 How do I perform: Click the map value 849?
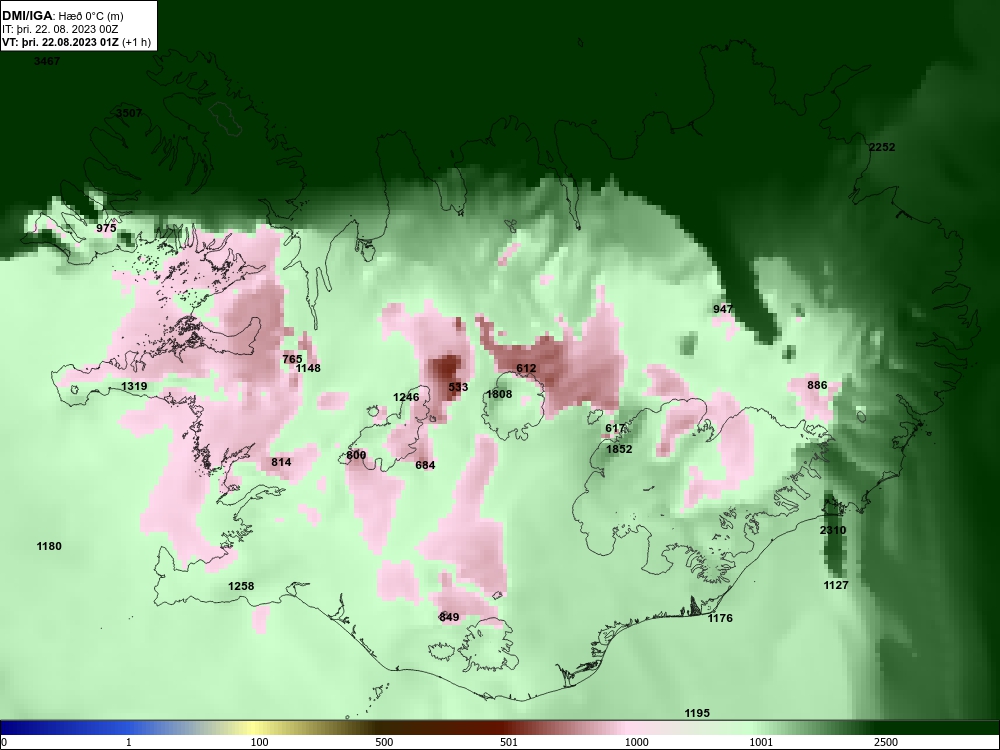click(449, 617)
